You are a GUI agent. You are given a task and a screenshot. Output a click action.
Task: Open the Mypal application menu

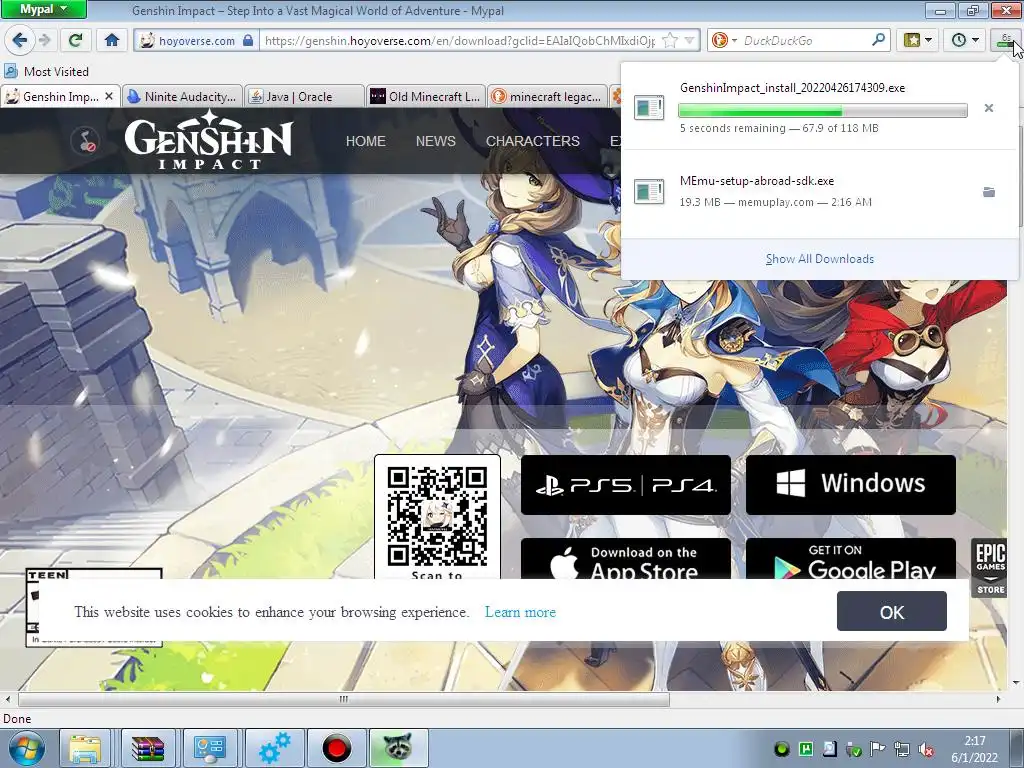click(x=43, y=9)
